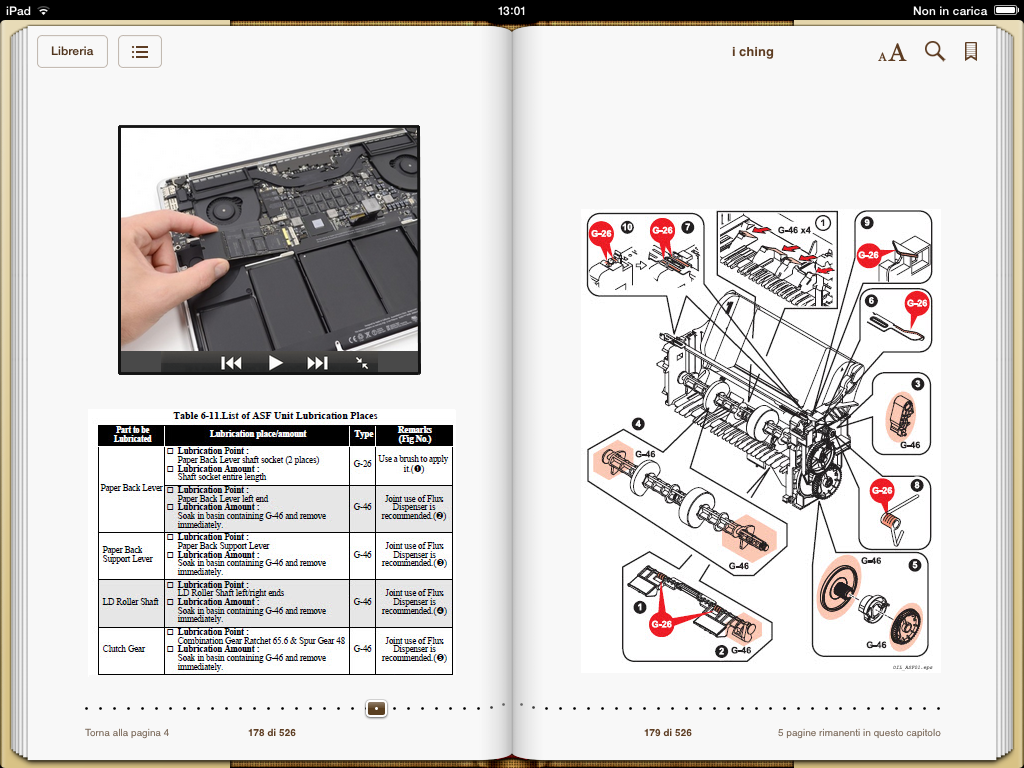Tap the 179 di 526 page number
Image resolution: width=1024 pixels, height=768 pixels.
pos(668,733)
